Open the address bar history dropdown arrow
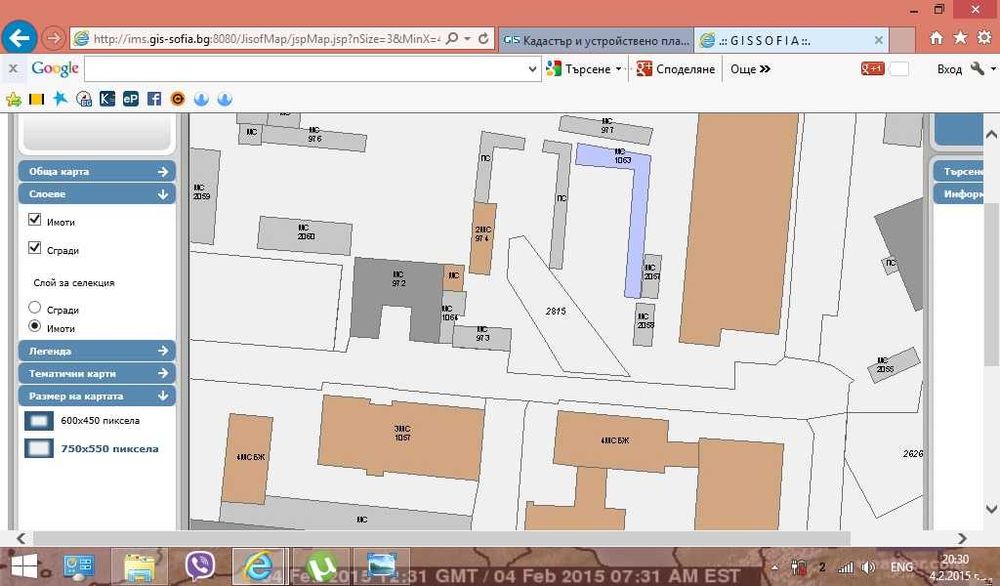This screenshot has width=1000, height=586. pyautogui.click(x=467, y=39)
